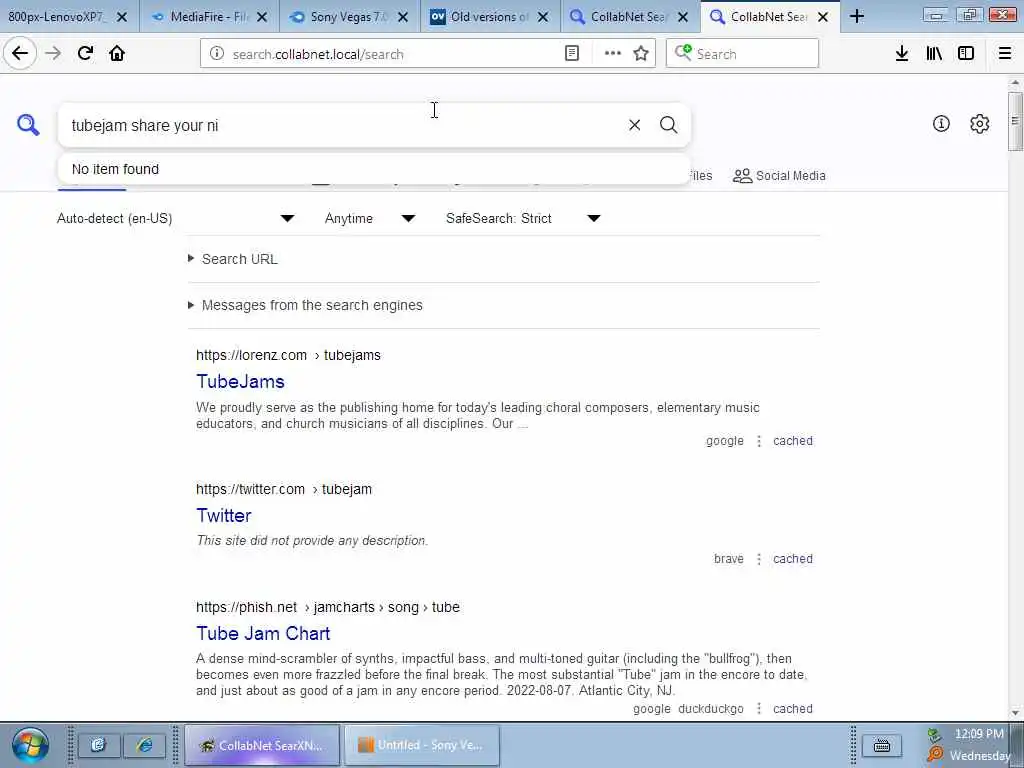Select CollabNet SearXNG taskbar button
Image resolution: width=1024 pixels, height=768 pixels.
click(262, 744)
